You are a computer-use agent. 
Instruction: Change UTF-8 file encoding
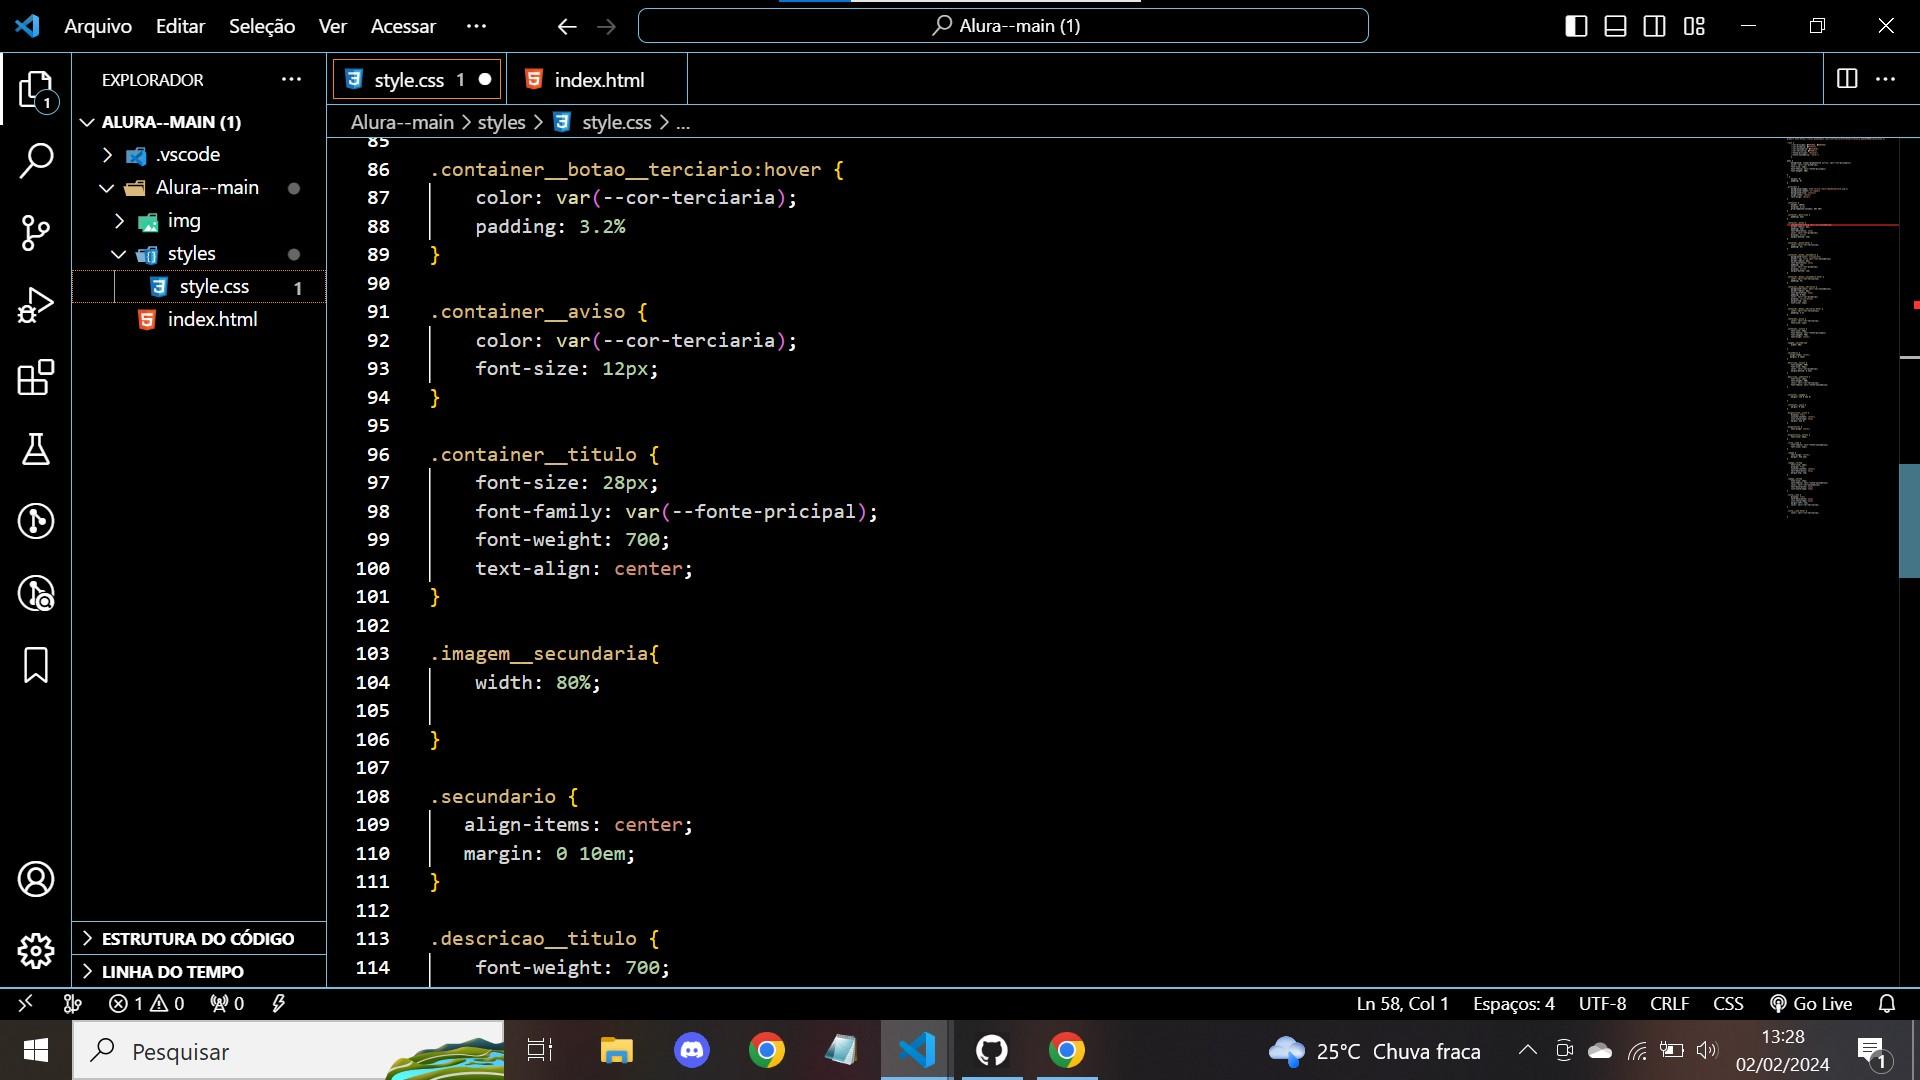(1602, 1003)
